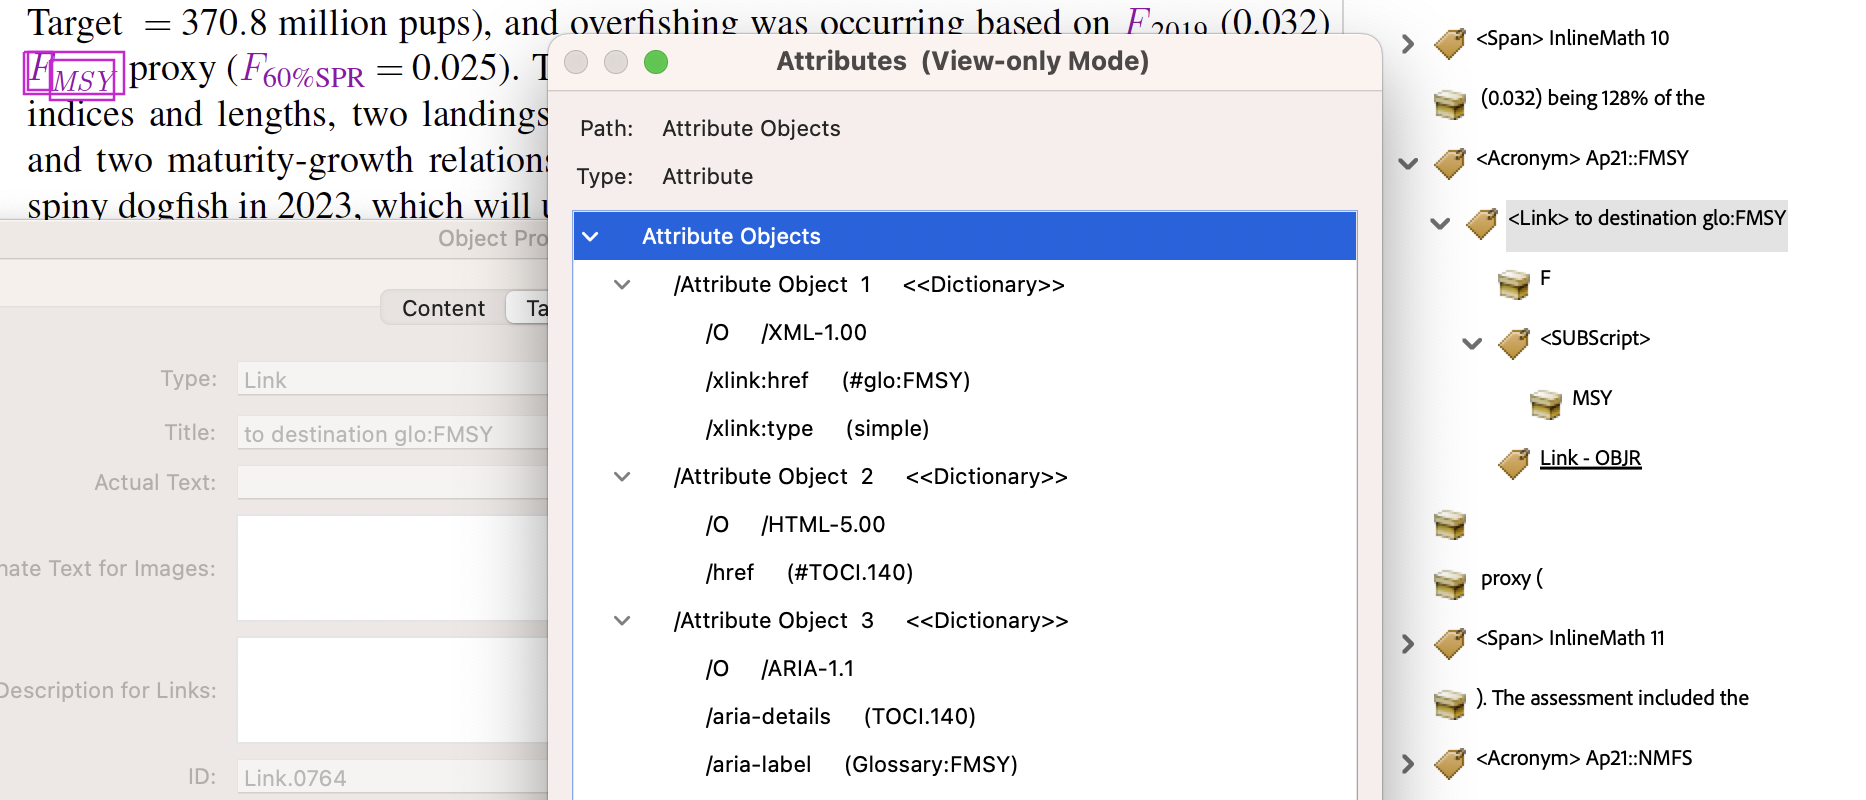Collapse the Attribute Objects root row
The width and height of the screenshot is (1866, 800).
click(x=591, y=237)
